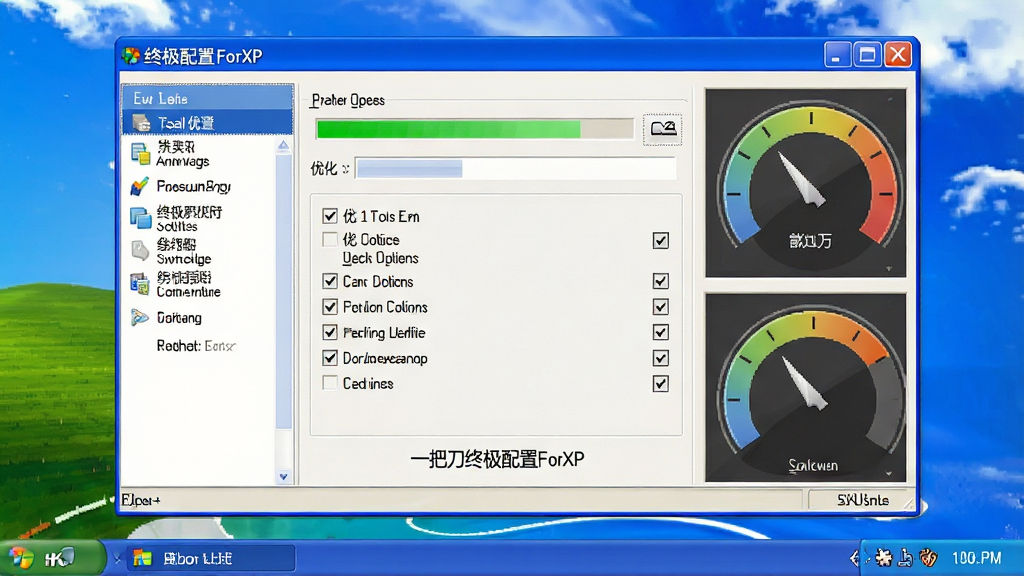
Task: Click the middle system tray icon
Action: 906,558
